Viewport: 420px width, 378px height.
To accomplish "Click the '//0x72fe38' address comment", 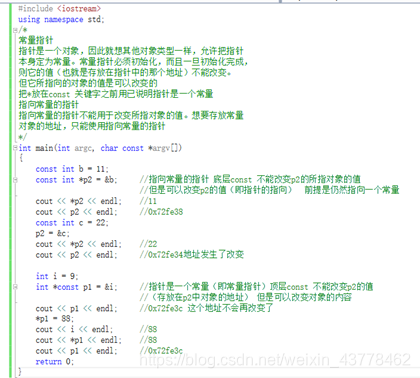I will (x=161, y=212).
